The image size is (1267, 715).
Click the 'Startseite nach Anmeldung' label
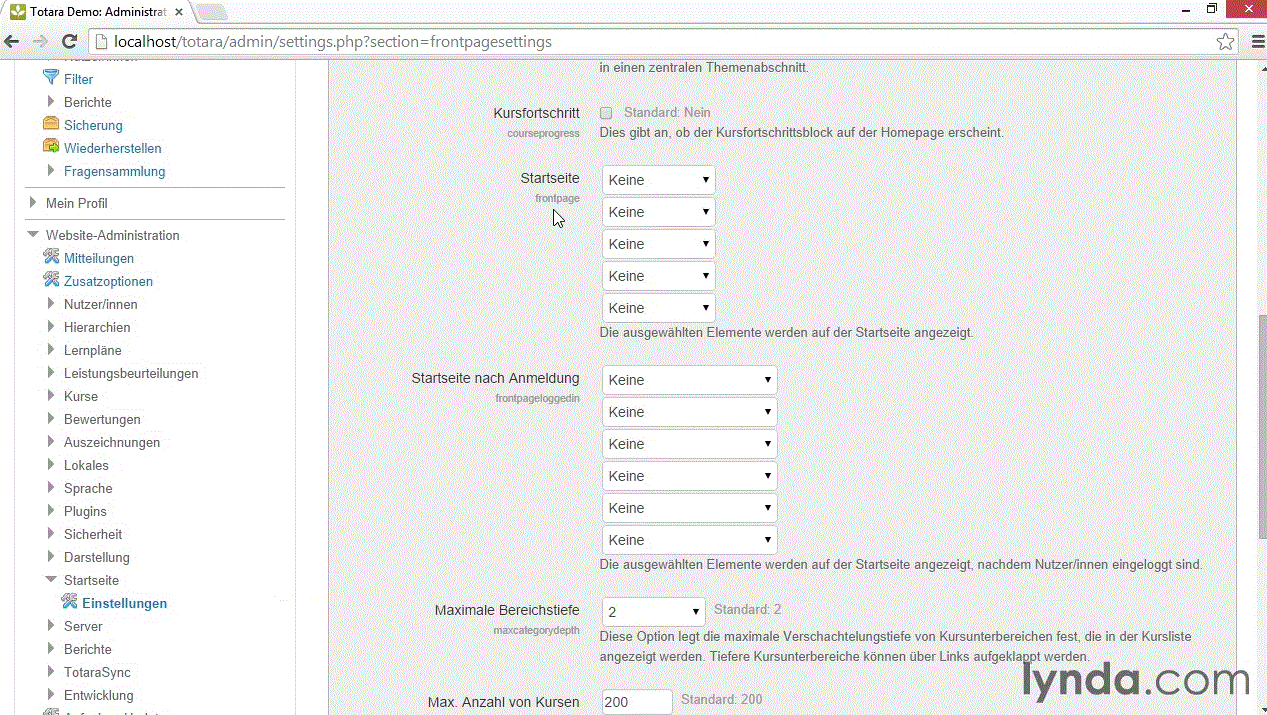[x=496, y=378]
